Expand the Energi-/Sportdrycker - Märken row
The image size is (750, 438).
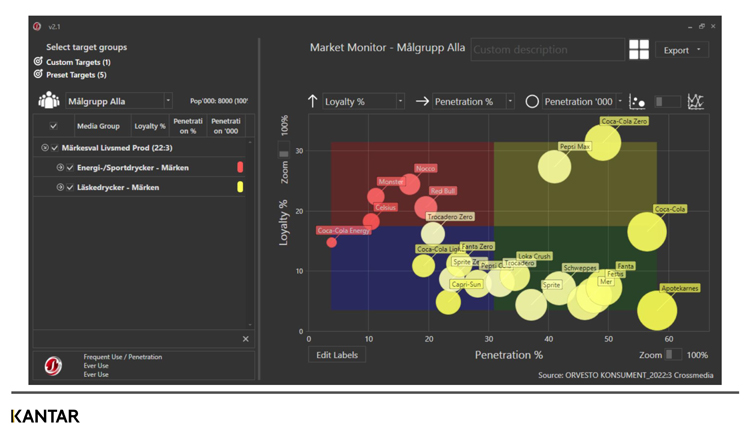pos(60,167)
